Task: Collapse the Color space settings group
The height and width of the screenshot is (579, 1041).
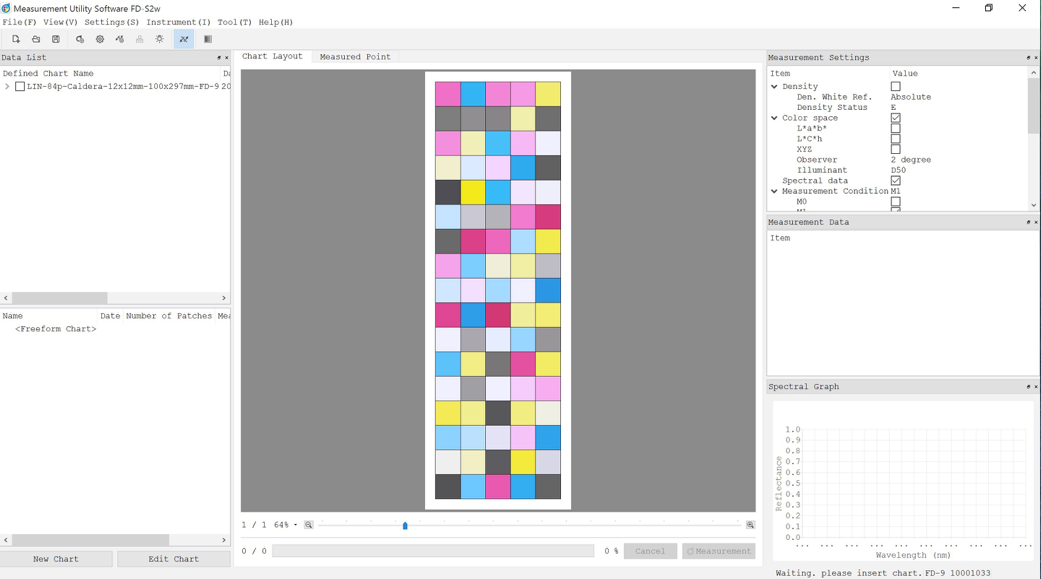Action: [774, 118]
